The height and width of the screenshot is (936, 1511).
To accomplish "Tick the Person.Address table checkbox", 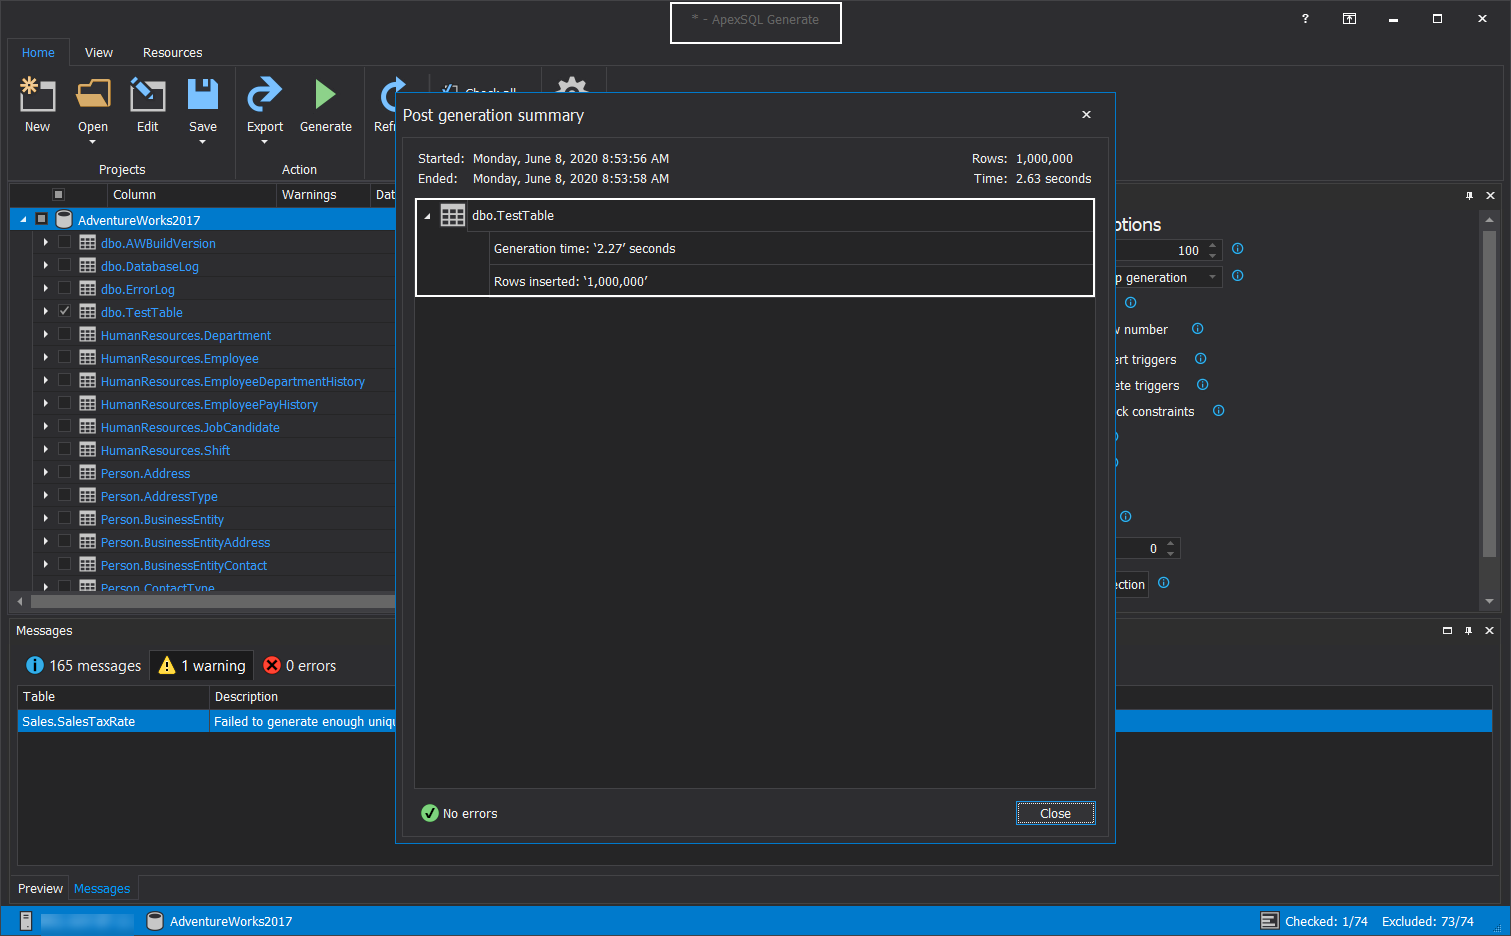I will [65, 473].
